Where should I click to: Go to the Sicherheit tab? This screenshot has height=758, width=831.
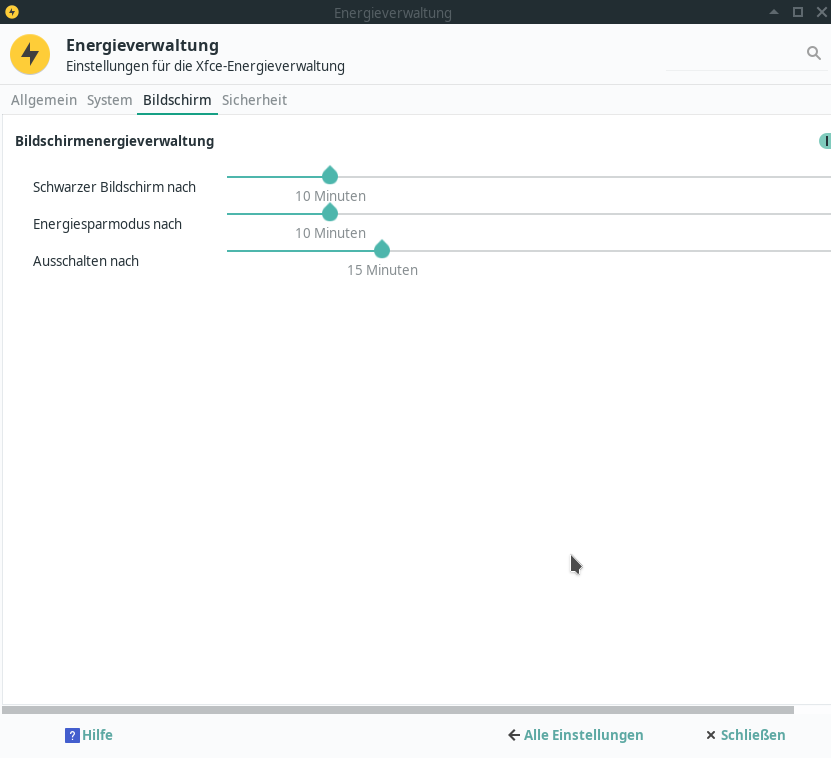point(254,100)
